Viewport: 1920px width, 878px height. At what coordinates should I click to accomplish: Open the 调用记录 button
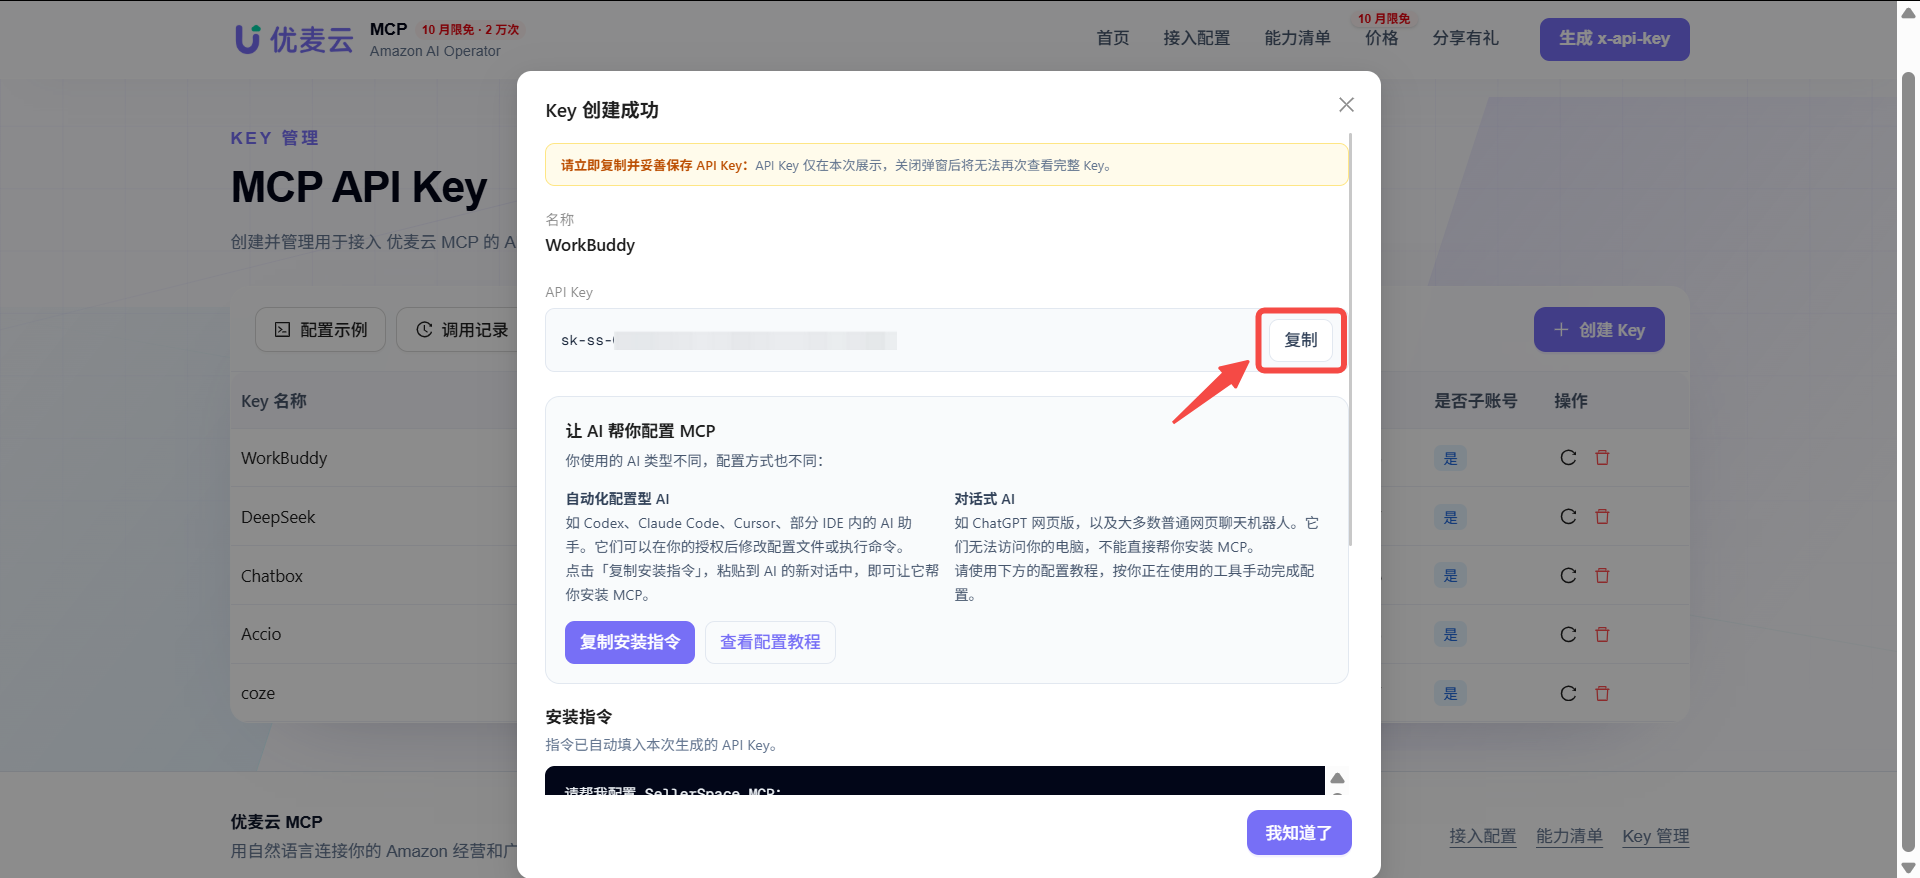(462, 330)
